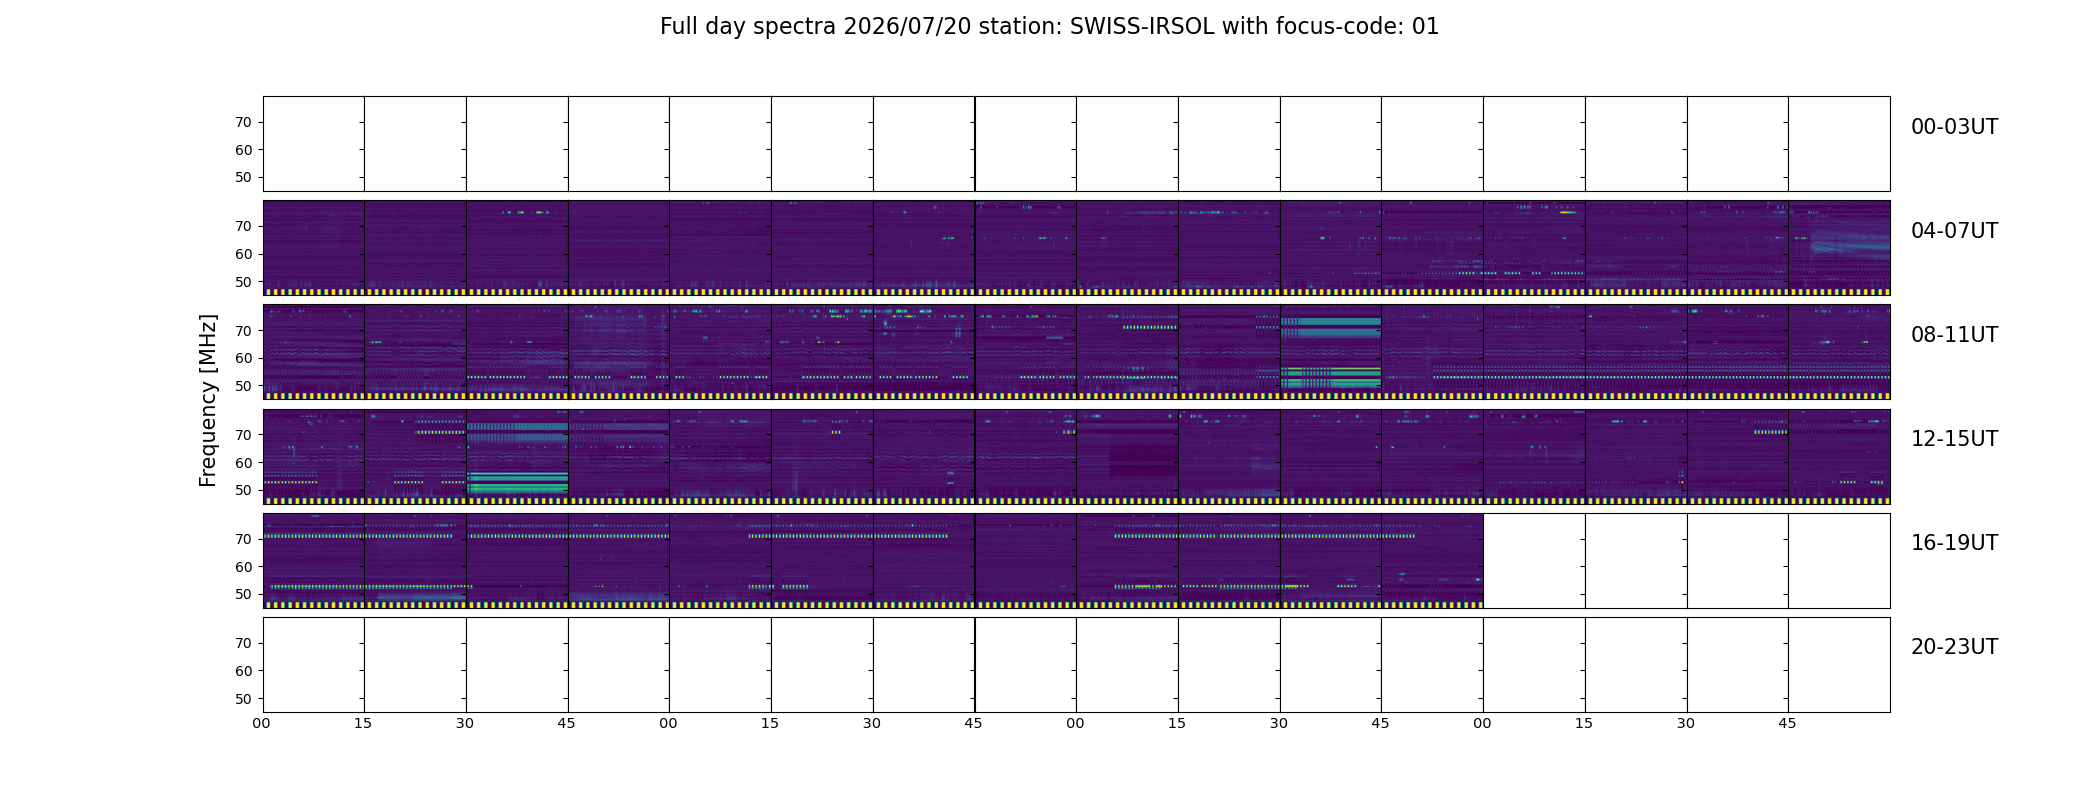Click the recorded part of the 16-19UT spectrogram
The width and height of the screenshot is (2100, 800).
click(872, 561)
